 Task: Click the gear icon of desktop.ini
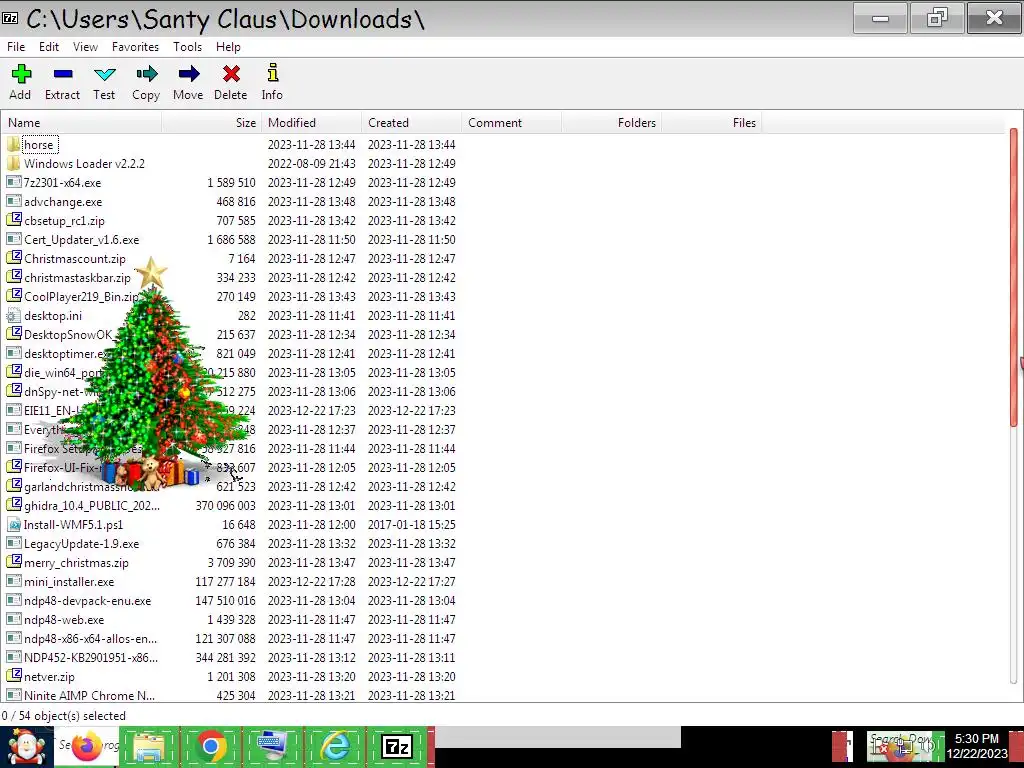[x=13, y=315]
